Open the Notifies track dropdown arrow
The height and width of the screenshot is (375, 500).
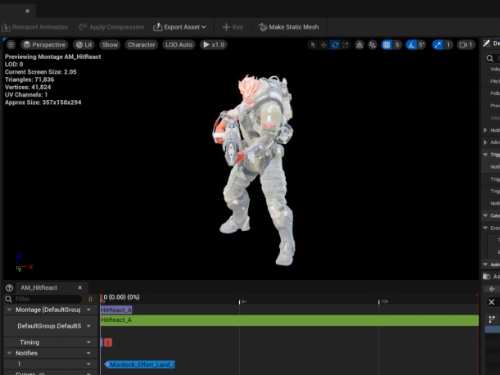click(x=88, y=353)
